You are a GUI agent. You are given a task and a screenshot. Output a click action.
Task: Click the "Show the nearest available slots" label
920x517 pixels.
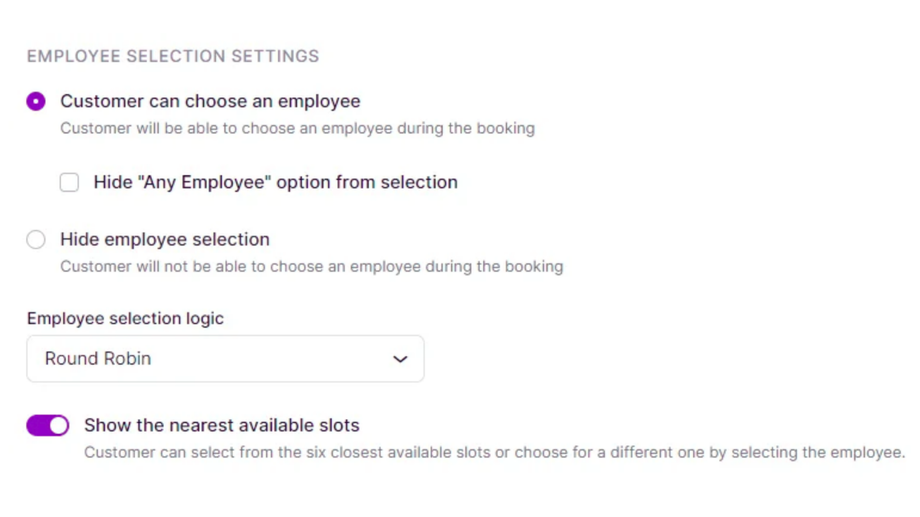tap(221, 426)
